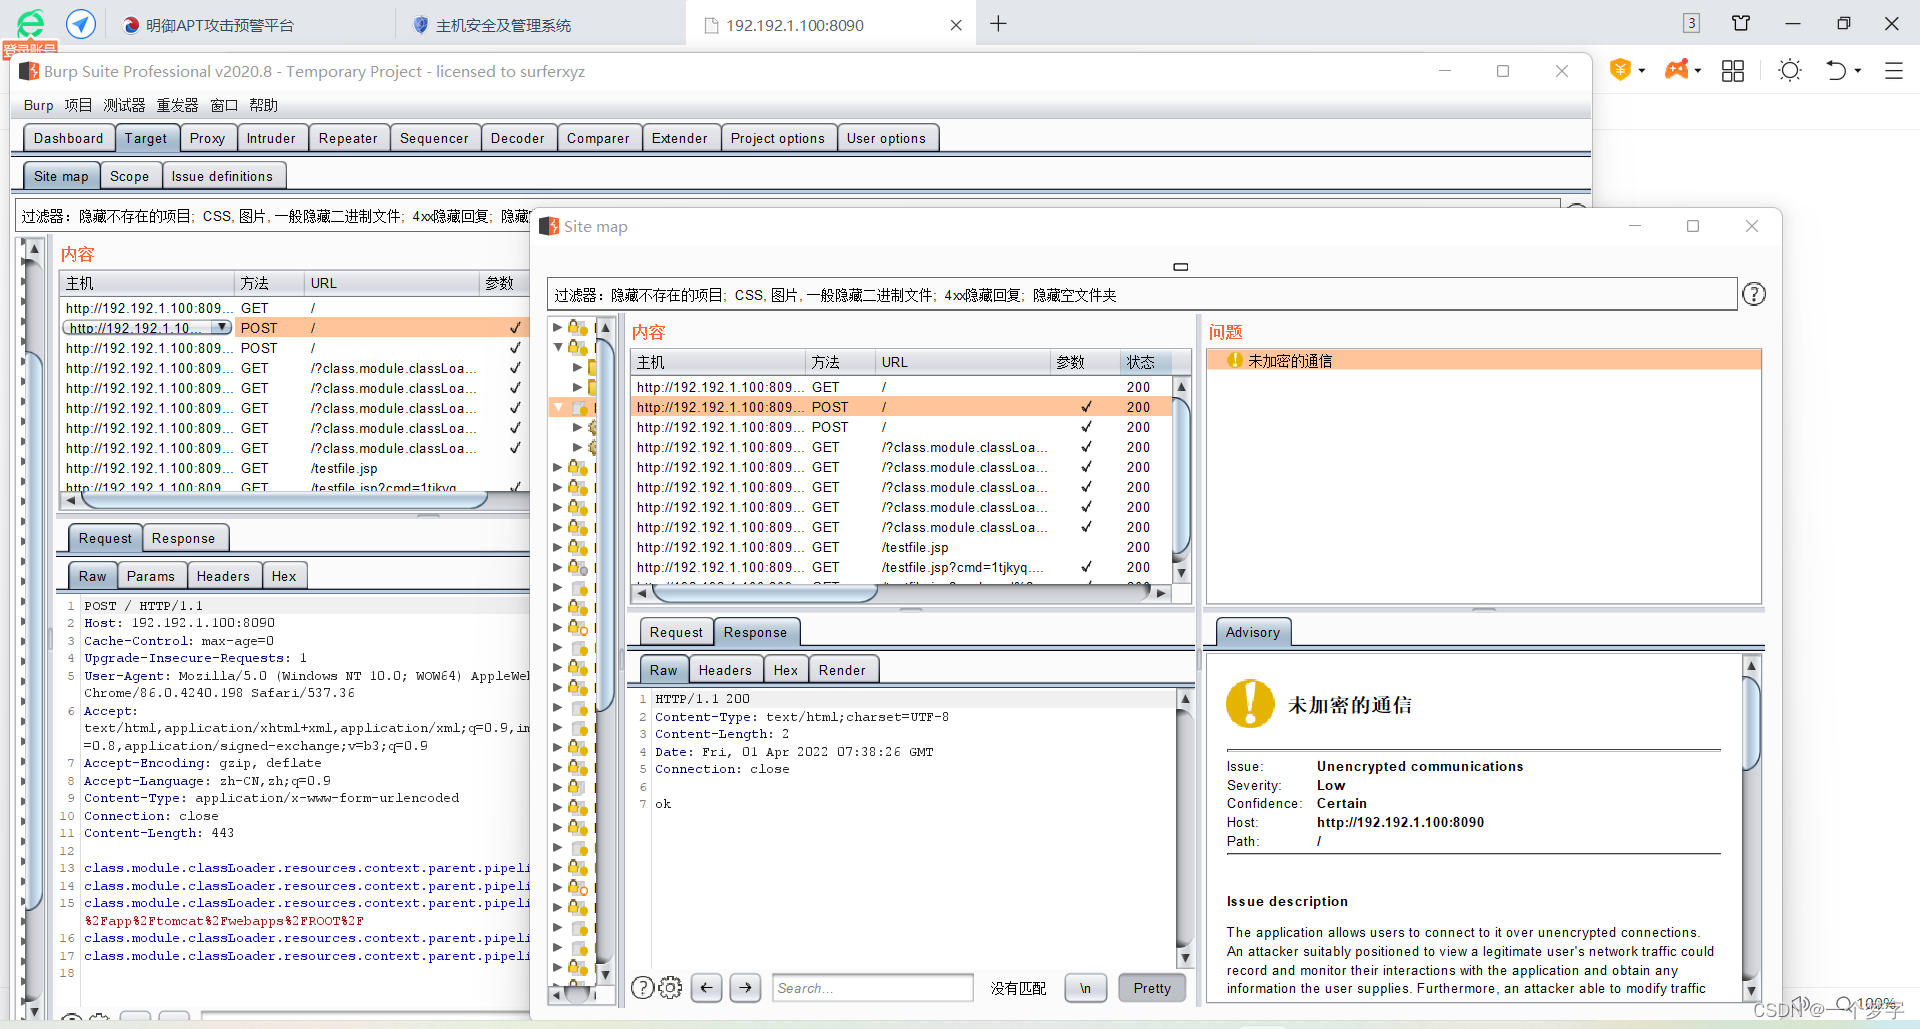This screenshot has height=1029, width=1920.
Task: Open the 窗口 menu
Action: point(224,105)
